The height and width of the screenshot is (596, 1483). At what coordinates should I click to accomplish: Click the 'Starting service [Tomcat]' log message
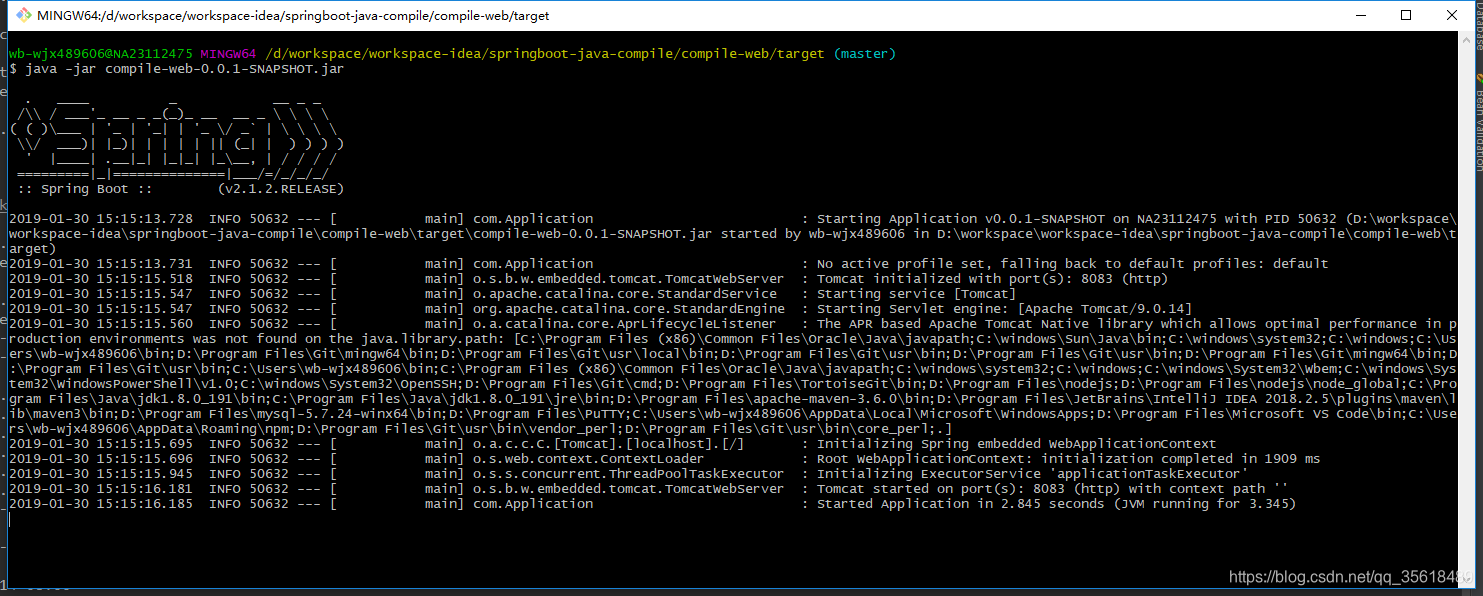click(917, 294)
